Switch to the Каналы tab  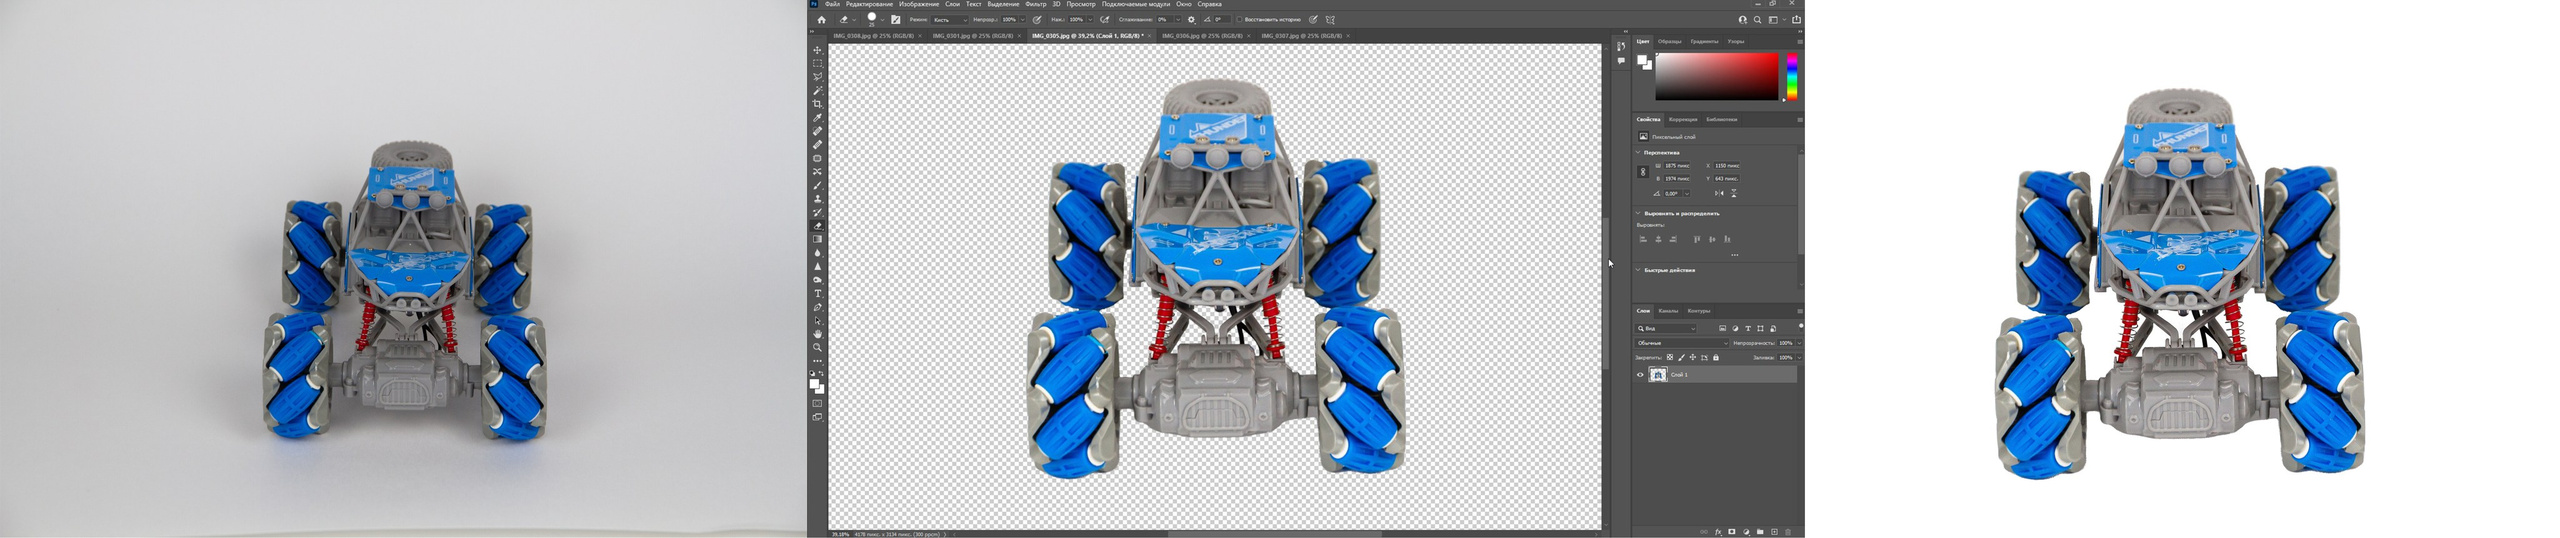tap(1668, 311)
